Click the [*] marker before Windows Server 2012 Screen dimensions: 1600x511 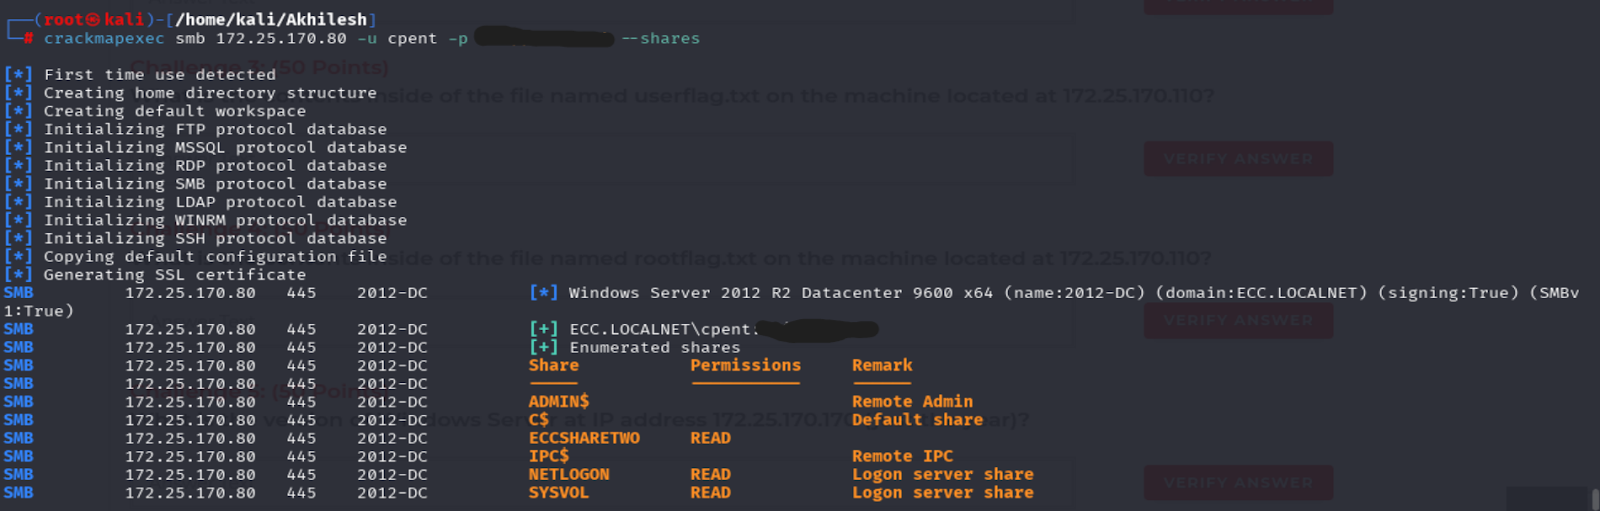pyautogui.click(x=543, y=293)
